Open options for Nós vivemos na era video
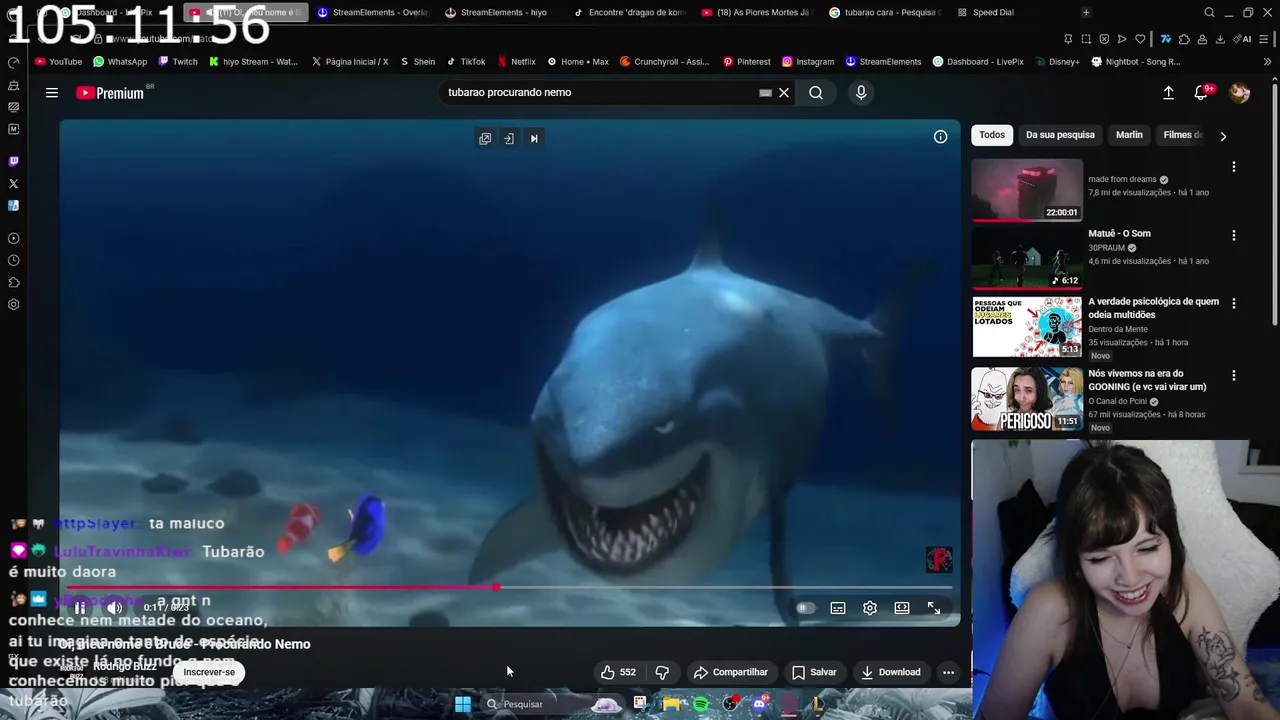 click(1233, 376)
